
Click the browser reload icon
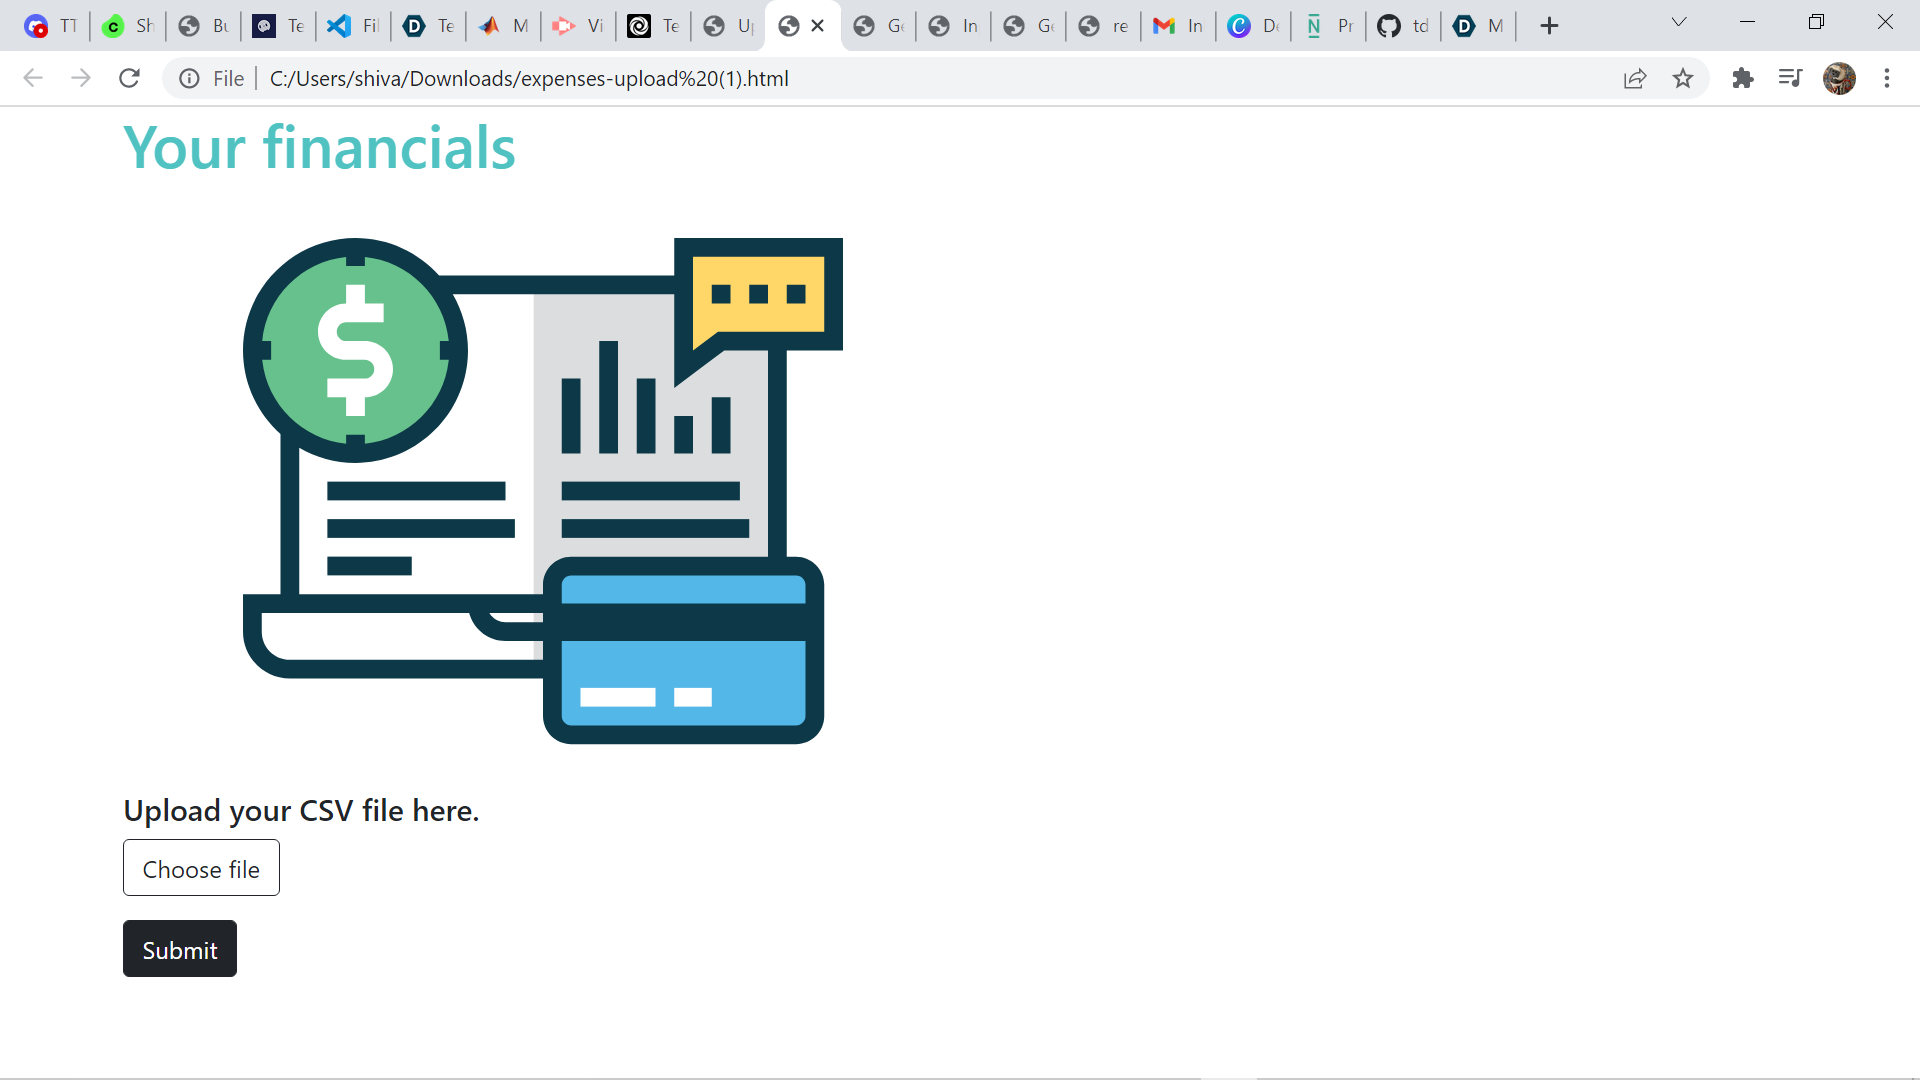(x=129, y=78)
